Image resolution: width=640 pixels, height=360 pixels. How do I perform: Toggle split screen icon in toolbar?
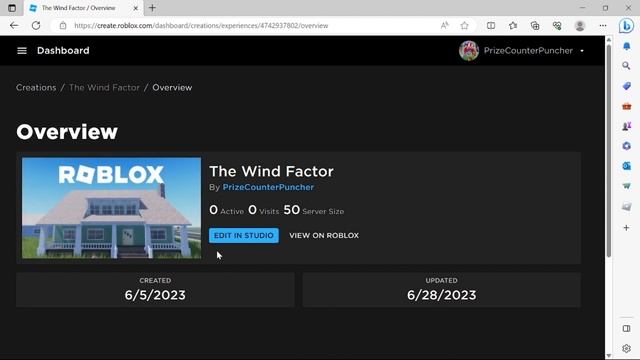tap(491, 25)
